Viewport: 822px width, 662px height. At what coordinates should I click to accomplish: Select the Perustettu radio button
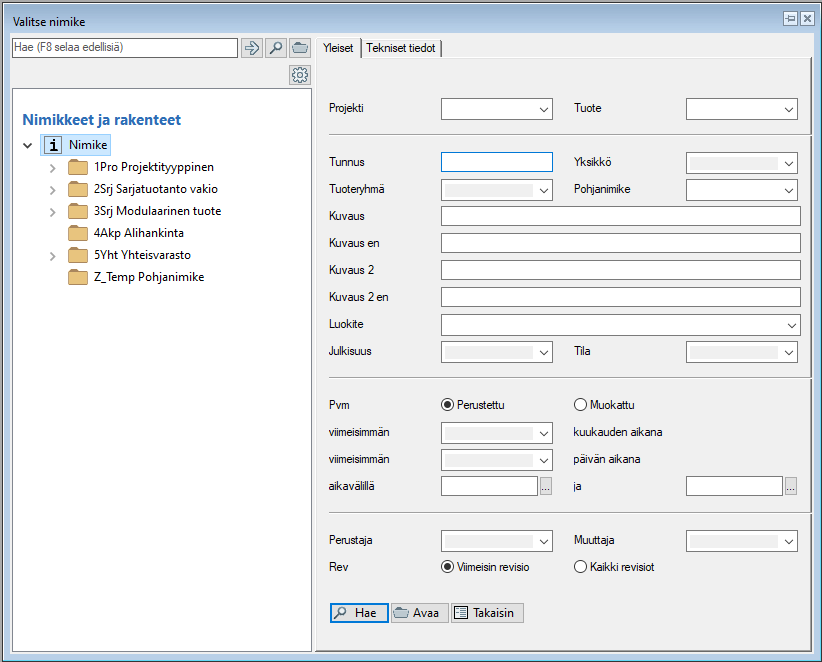[448, 405]
